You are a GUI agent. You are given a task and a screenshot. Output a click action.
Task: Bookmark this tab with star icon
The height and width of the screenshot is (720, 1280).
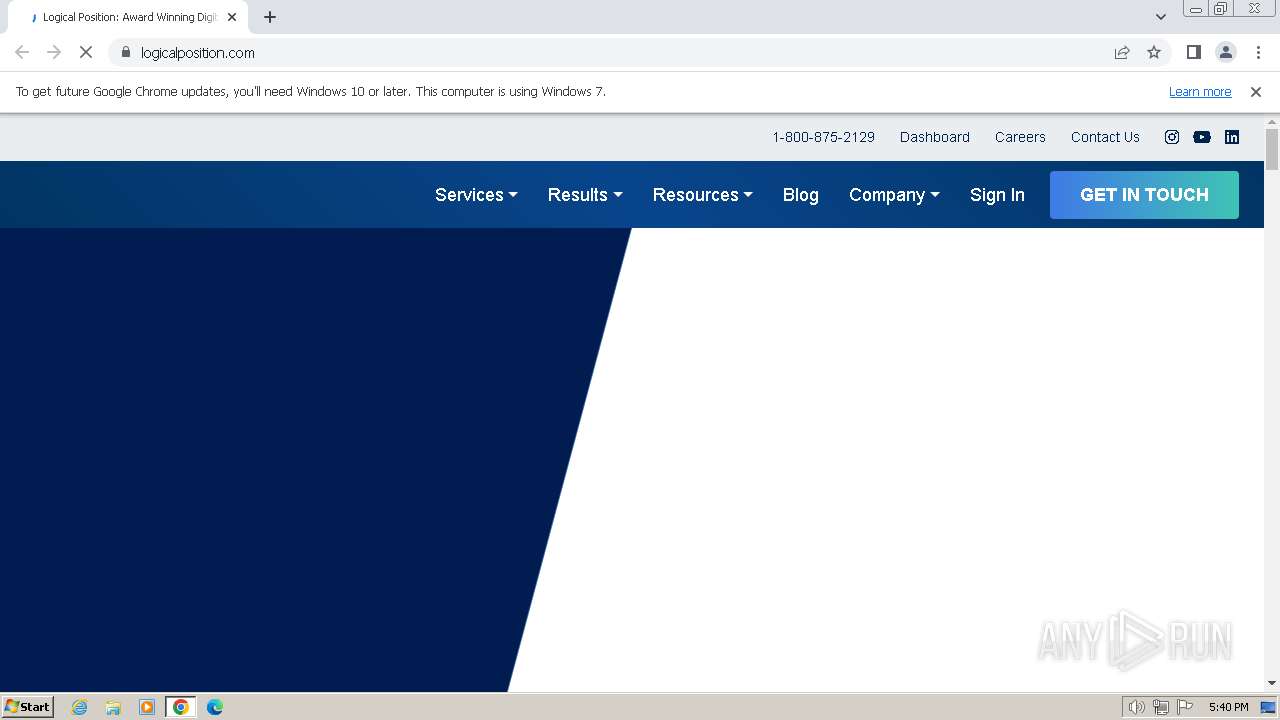click(x=1154, y=52)
